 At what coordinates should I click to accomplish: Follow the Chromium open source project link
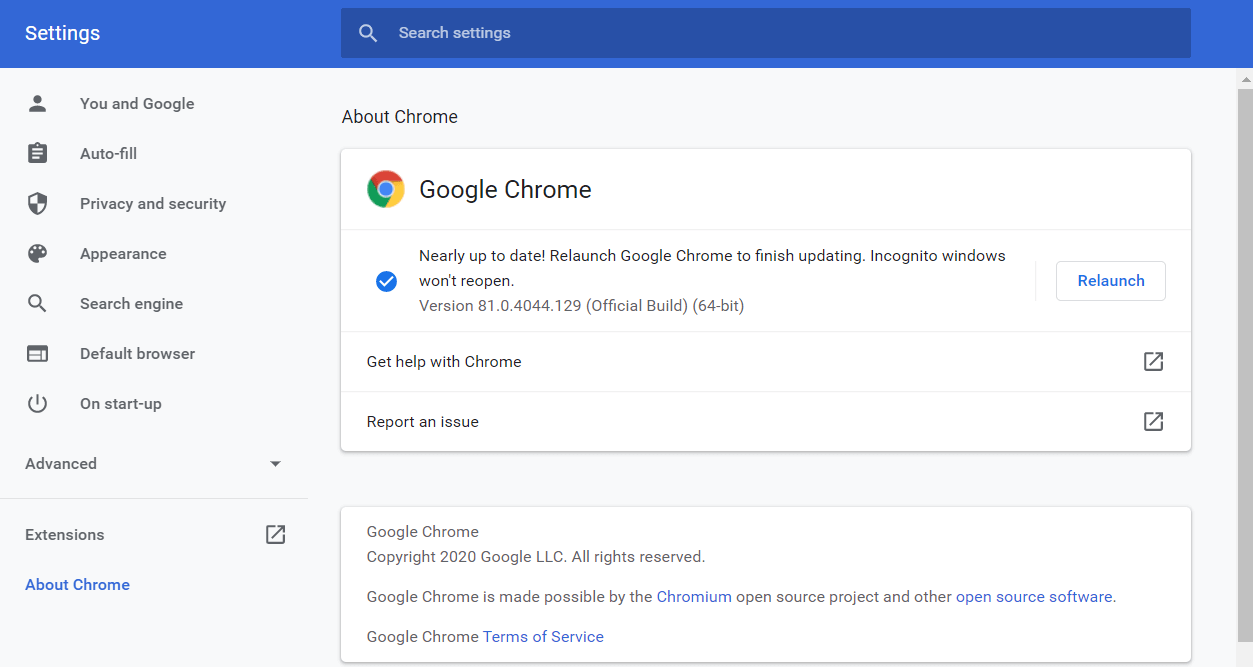tap(694, 596)
